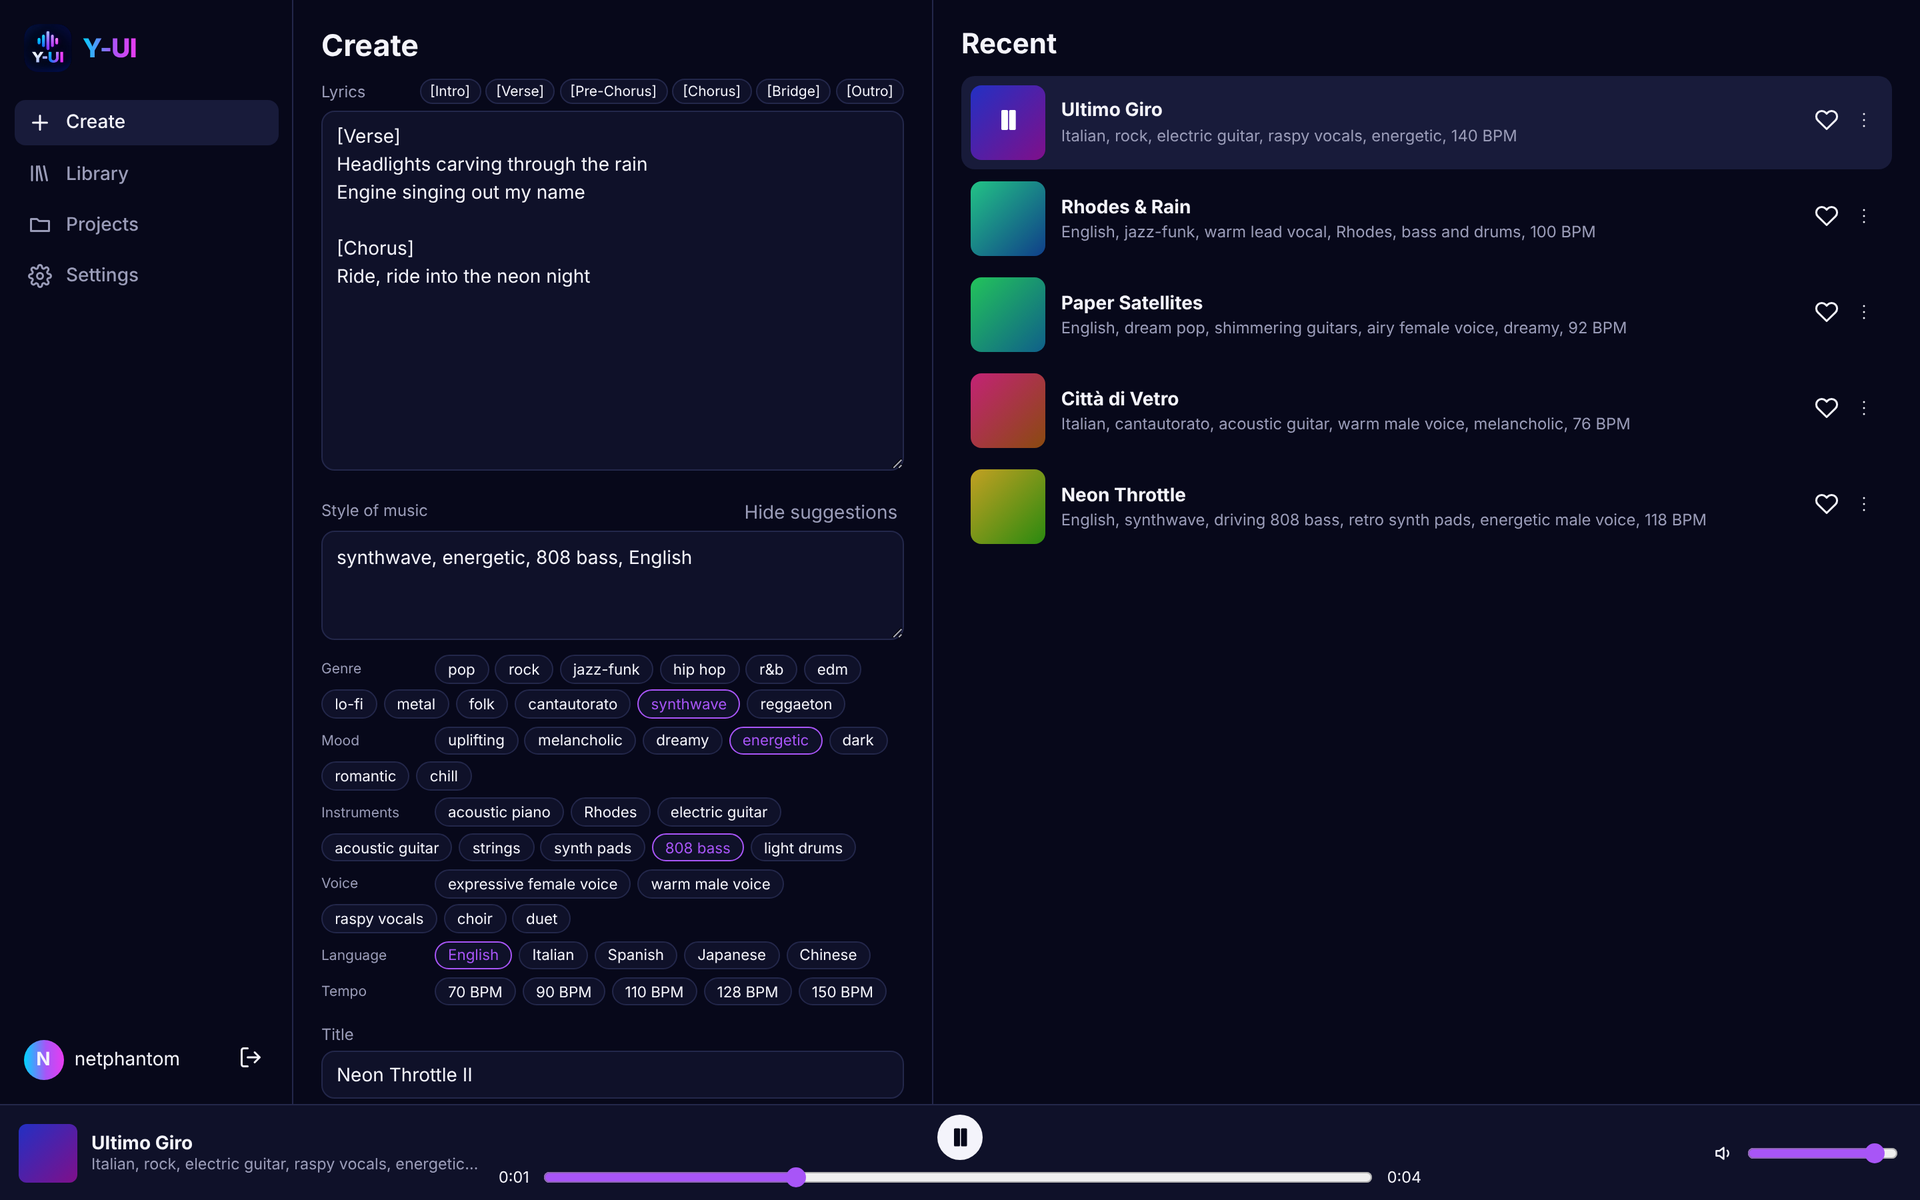The height and width of the screenshot is (1200, 1920).
Task: Adjust the volume slider
Action: (x=1822, y=1153)
